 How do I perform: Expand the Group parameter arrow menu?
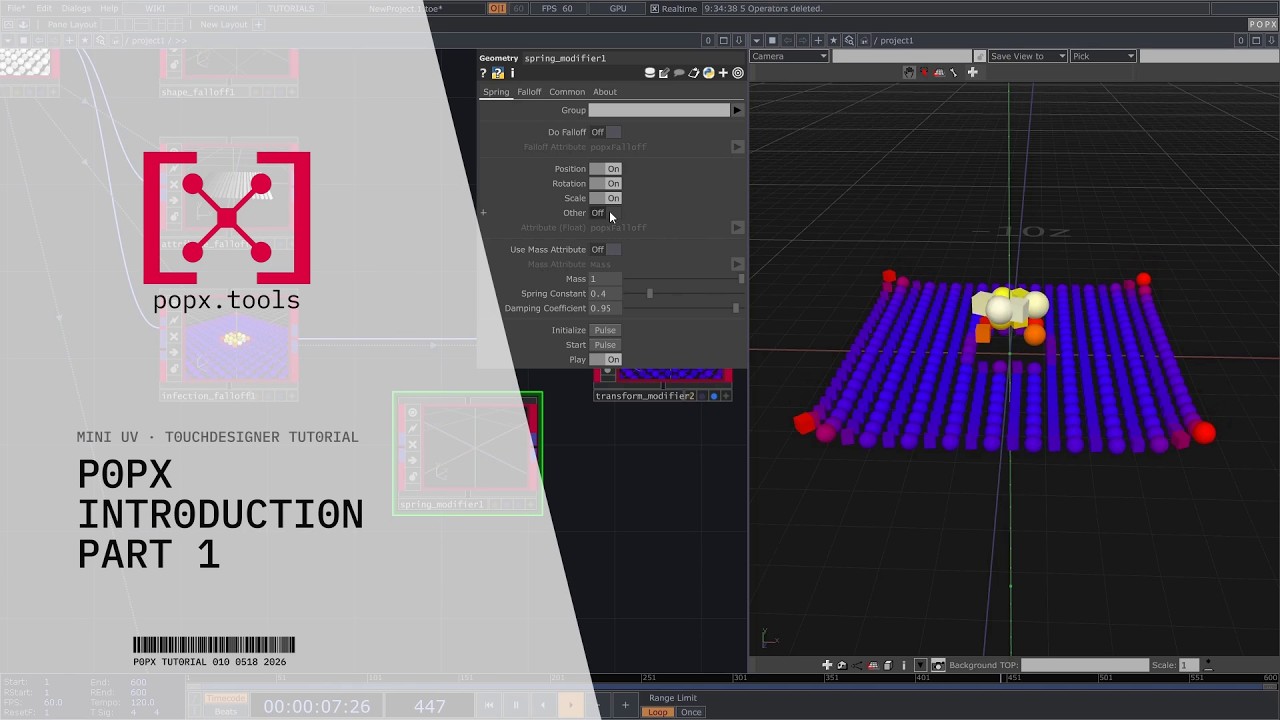click(737, 110)
